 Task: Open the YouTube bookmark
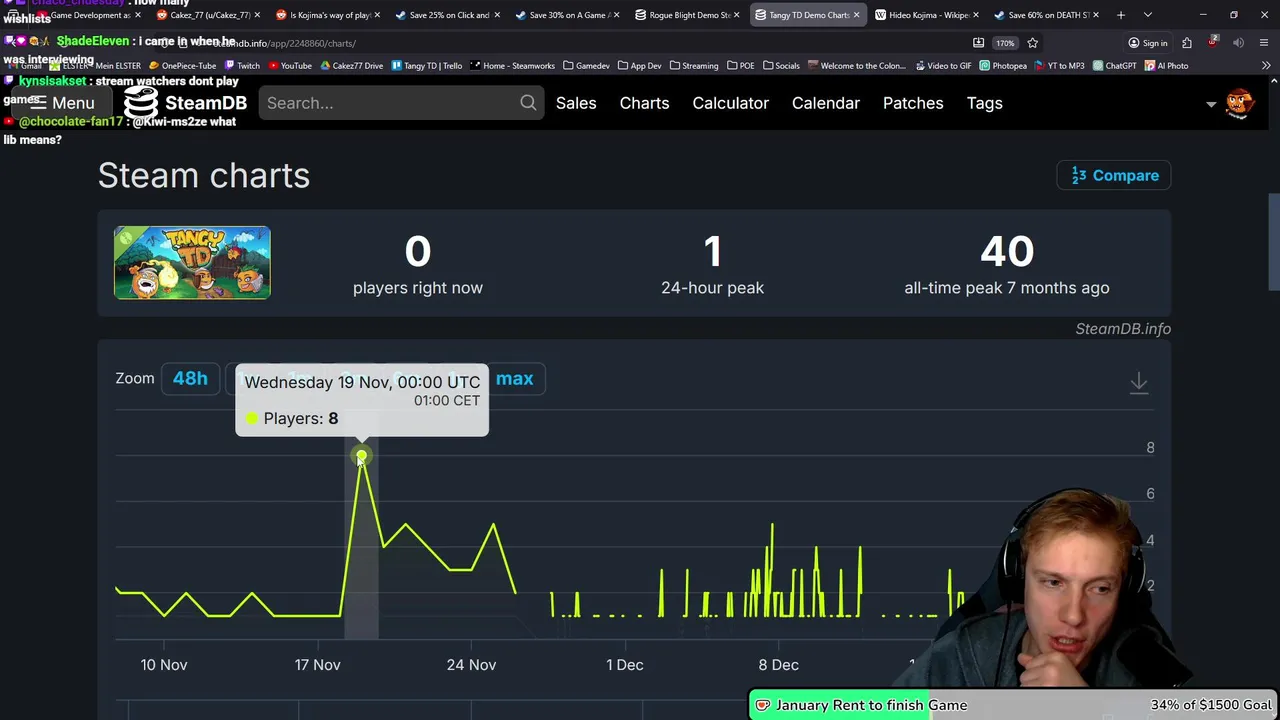(x=289, y=66)
